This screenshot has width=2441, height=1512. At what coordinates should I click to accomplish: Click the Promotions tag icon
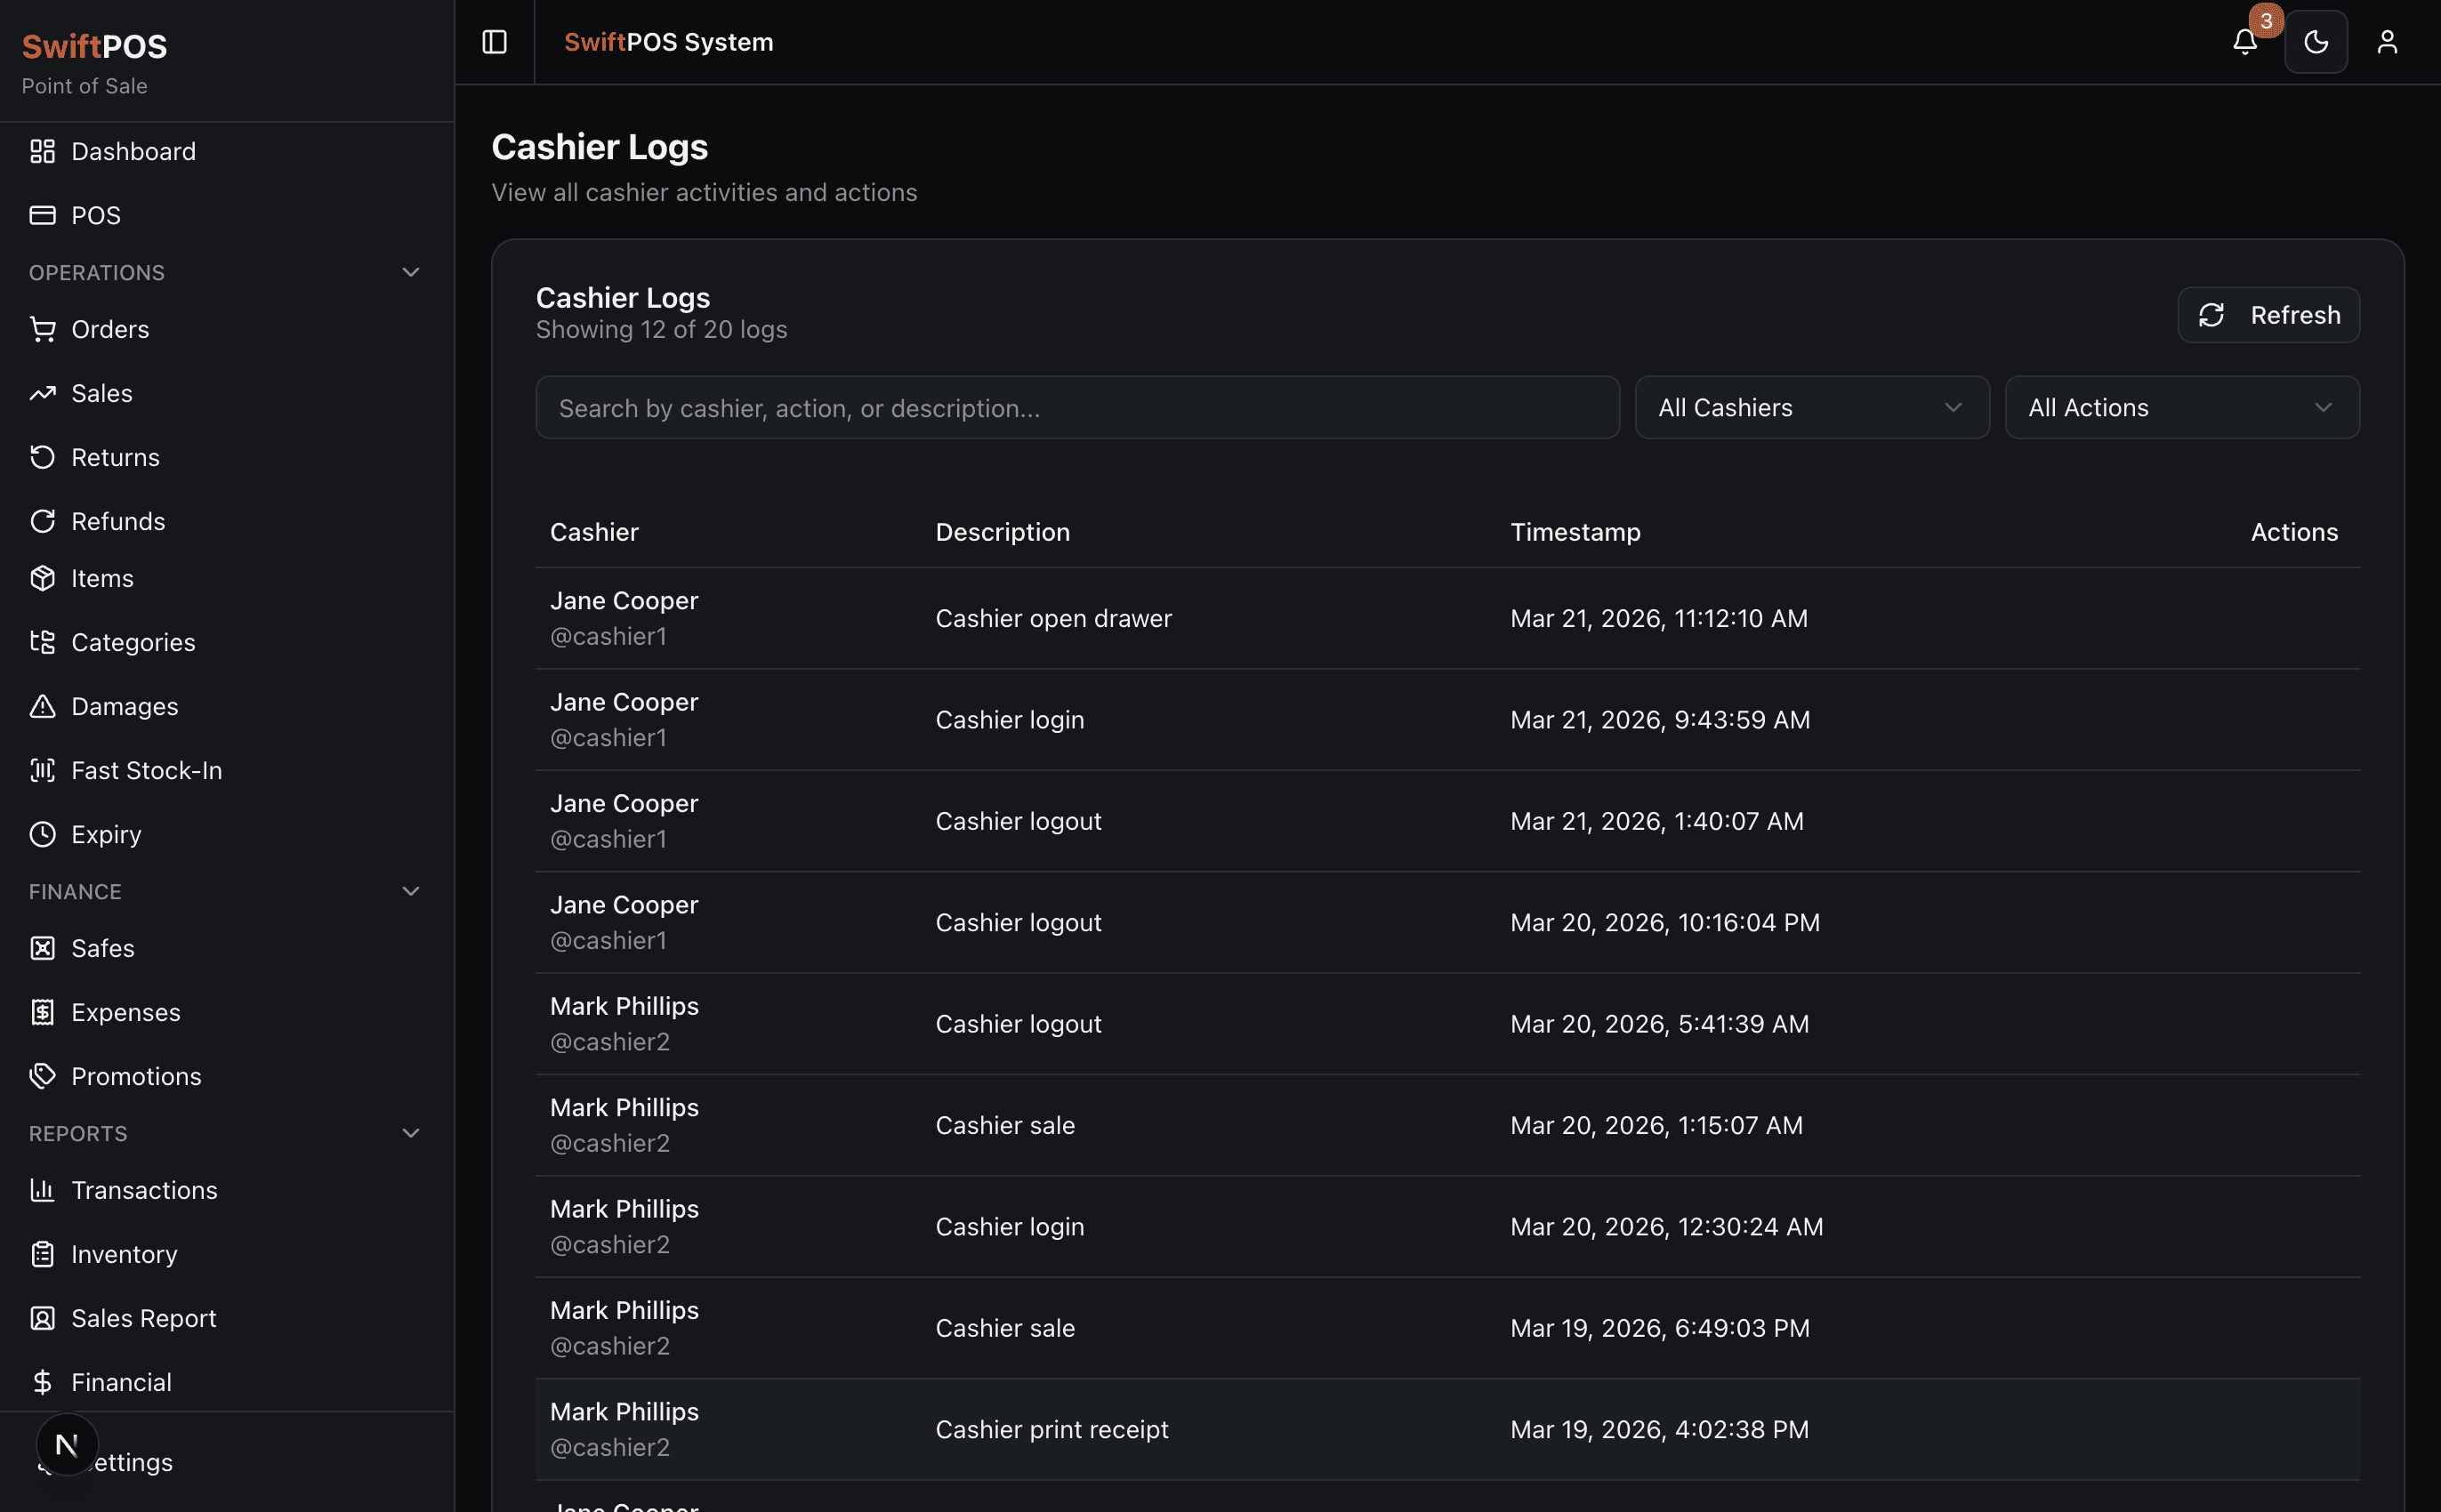point(42,1076)
